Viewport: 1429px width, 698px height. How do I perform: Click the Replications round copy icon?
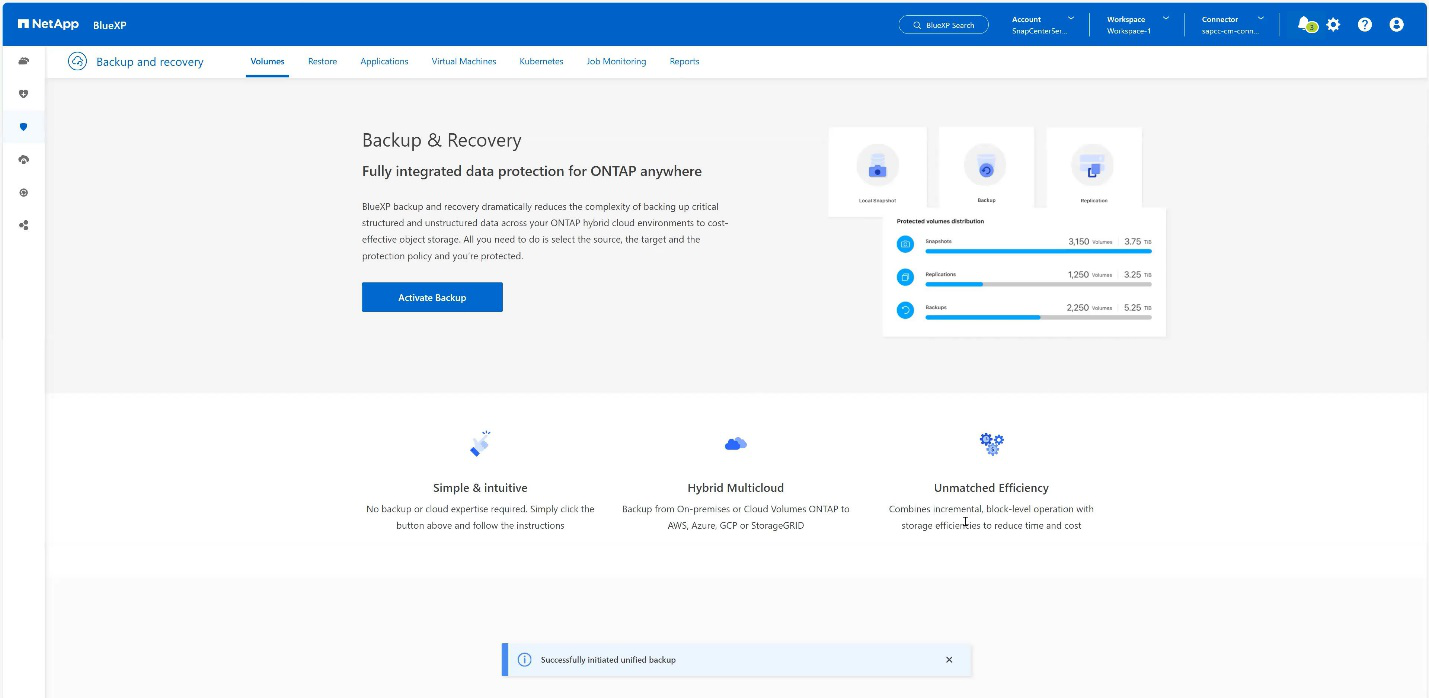(905, 277)
